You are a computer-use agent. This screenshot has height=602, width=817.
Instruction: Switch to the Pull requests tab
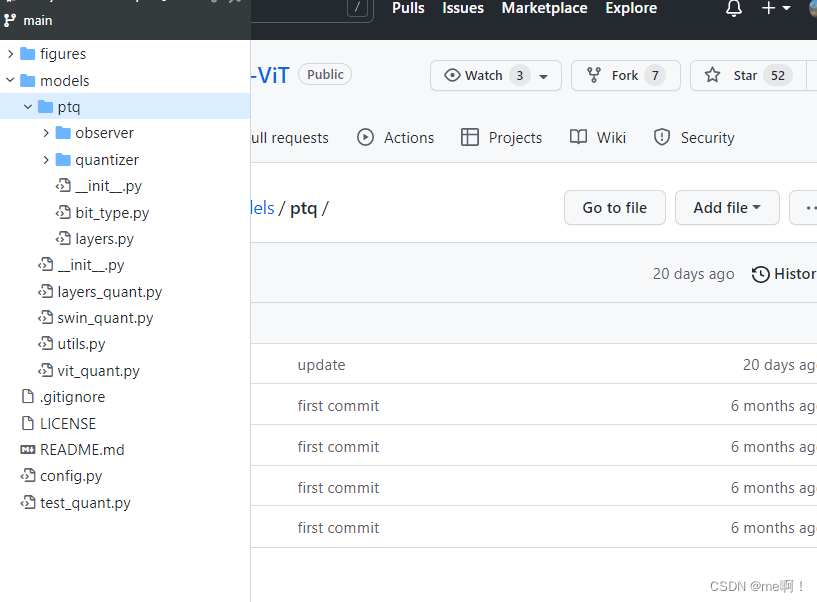coord(290,138)
